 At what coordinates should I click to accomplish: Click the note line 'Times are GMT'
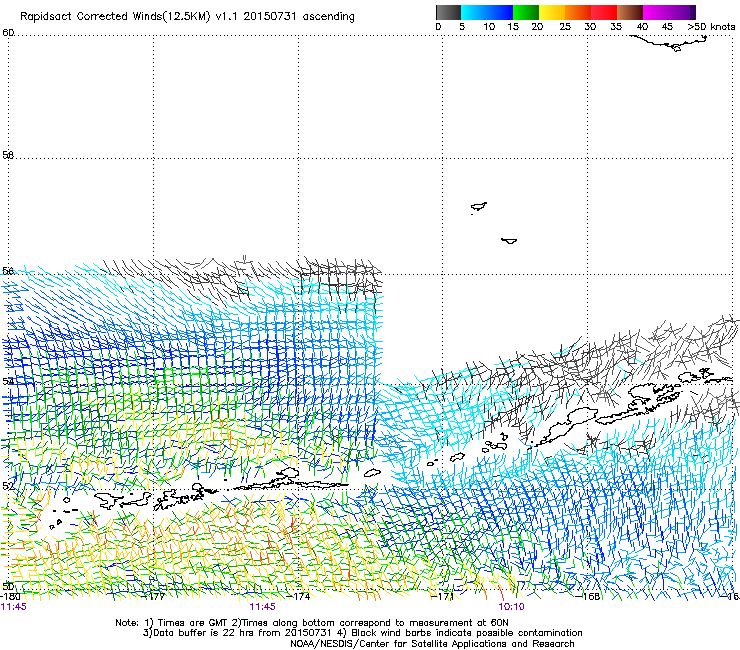click(x=312, y=623)
